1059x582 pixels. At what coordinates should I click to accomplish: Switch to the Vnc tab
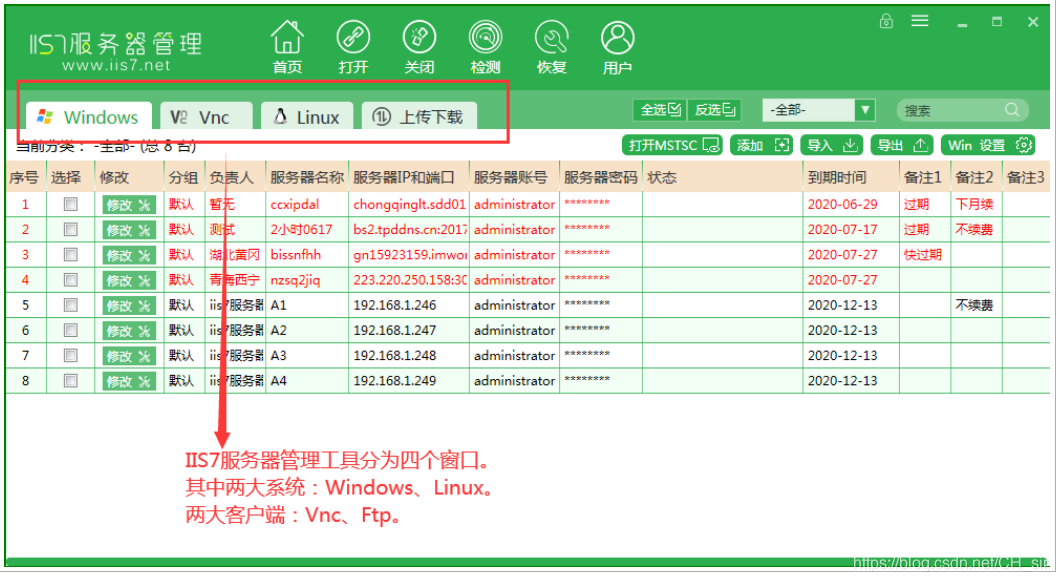(x=206, y=117)
